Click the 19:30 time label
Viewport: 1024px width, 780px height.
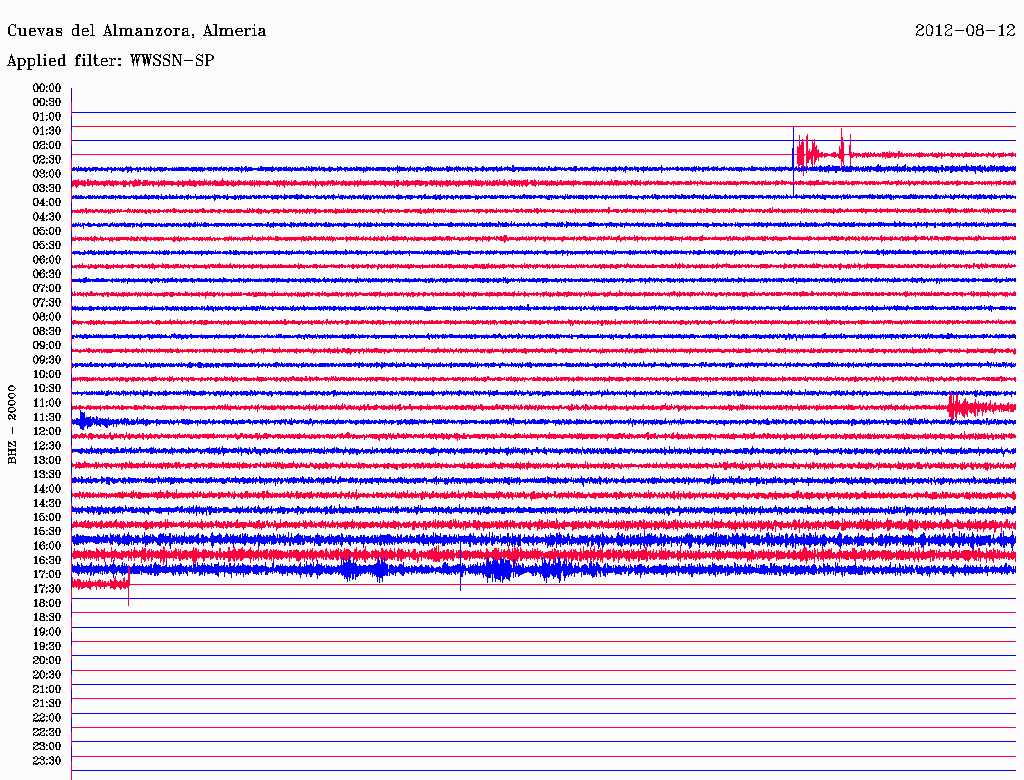tap(47, 646)
